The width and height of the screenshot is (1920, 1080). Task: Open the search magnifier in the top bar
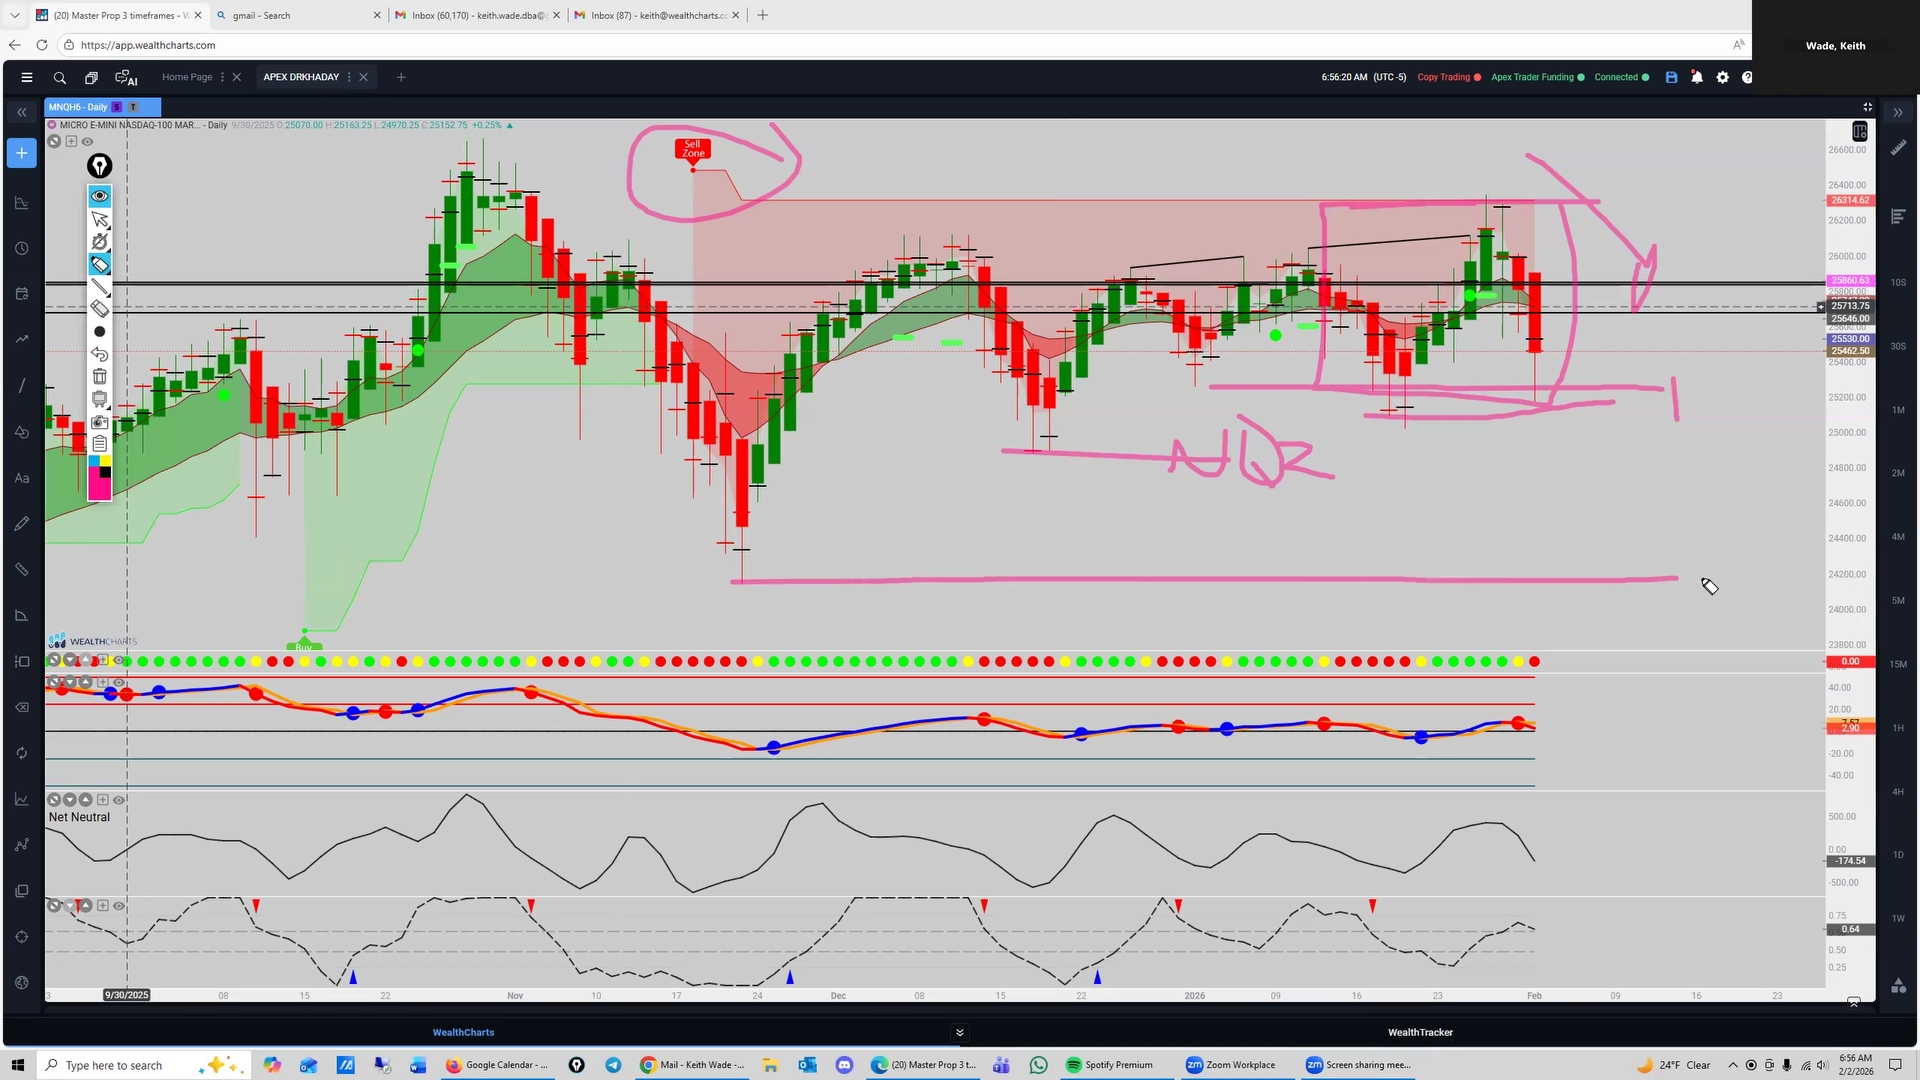(60, 77)
